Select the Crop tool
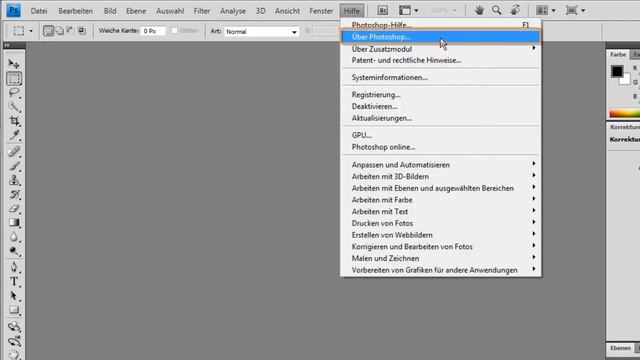Image resolution: width=640 pixels, height=360 pixels. [14, 121]
